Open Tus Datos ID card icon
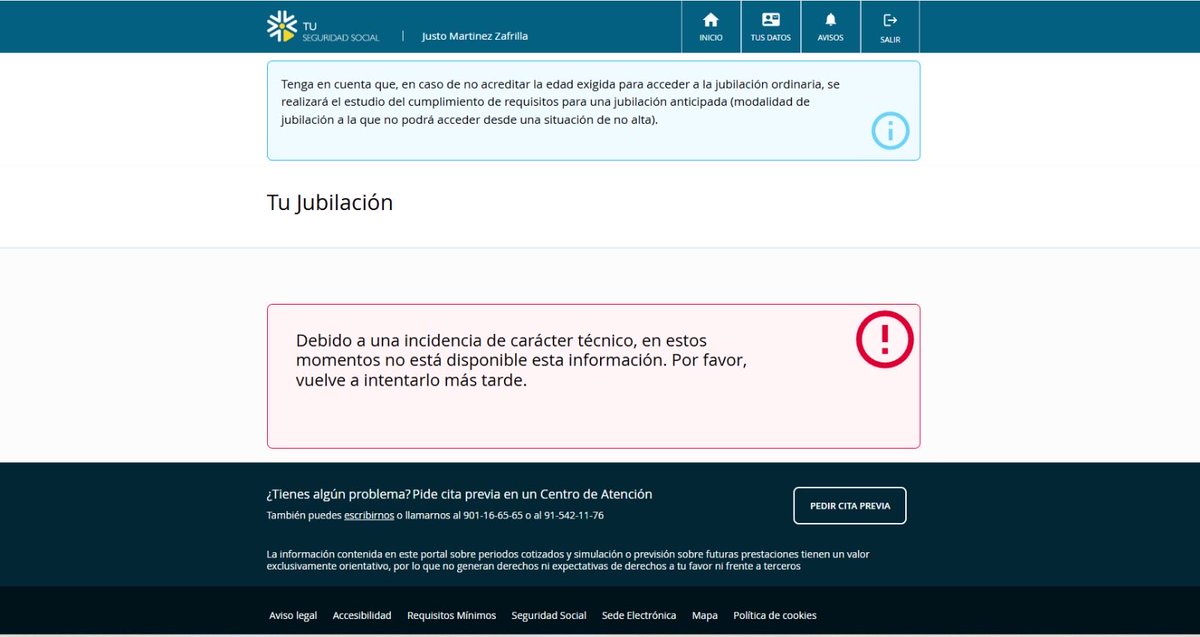 (x=770, y=27)
